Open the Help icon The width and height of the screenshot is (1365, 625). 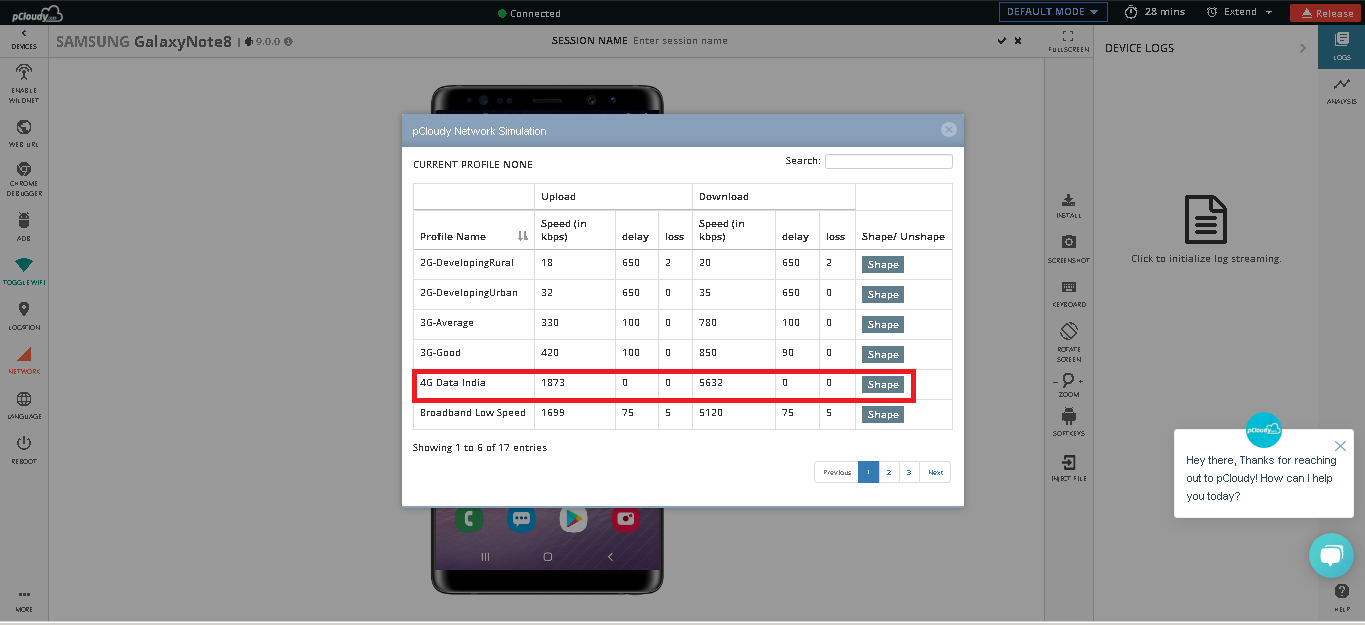click(1341, 597)
